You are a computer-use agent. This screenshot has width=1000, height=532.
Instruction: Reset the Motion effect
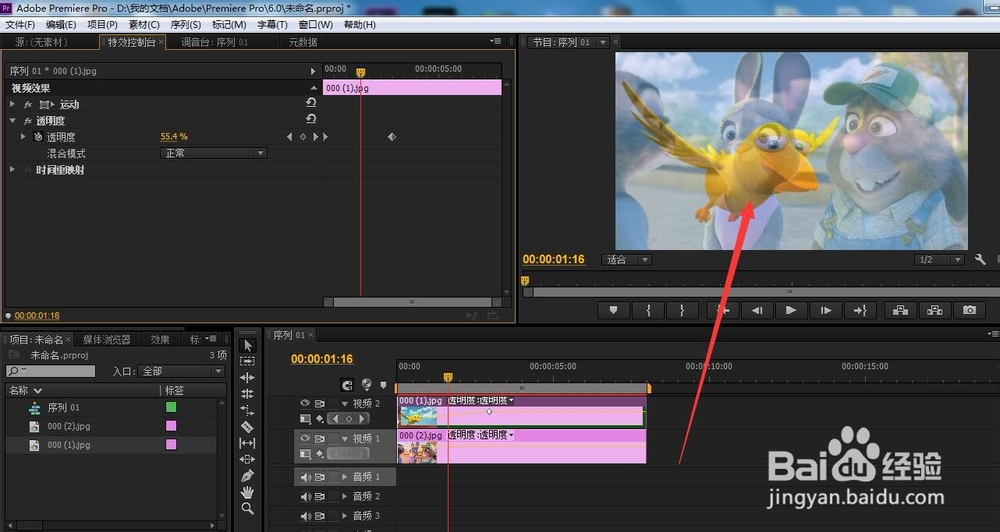click(x=311, y=103)
